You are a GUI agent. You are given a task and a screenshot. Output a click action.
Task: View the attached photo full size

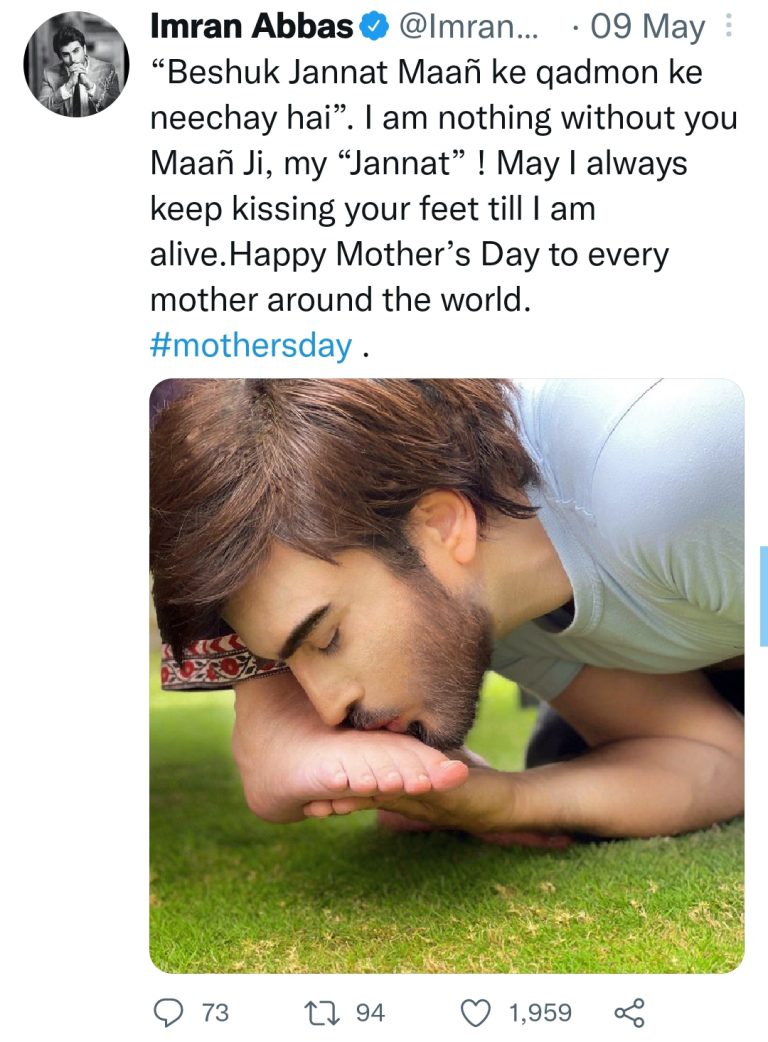pos(446,675)
